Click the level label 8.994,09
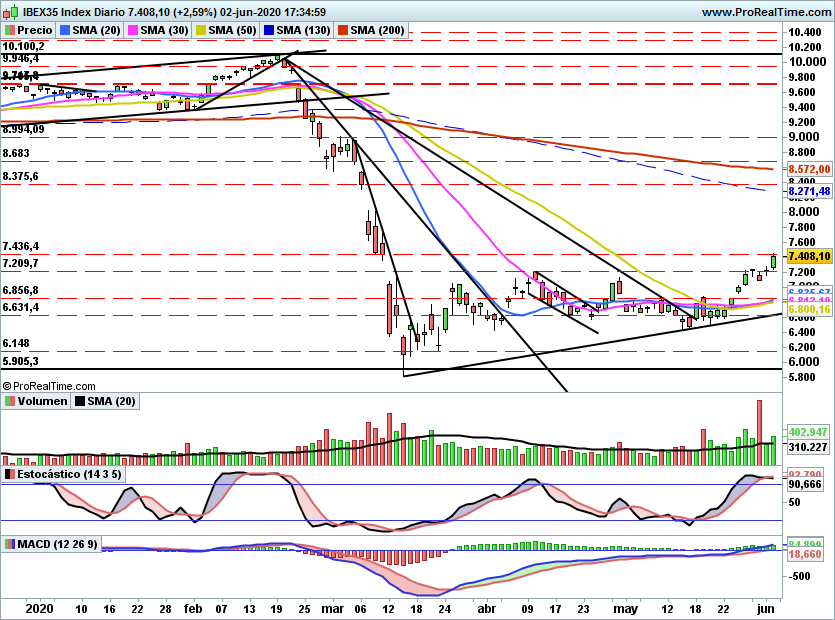The height and width of the screenshot is (620, 835). click(x=23, y=129)
